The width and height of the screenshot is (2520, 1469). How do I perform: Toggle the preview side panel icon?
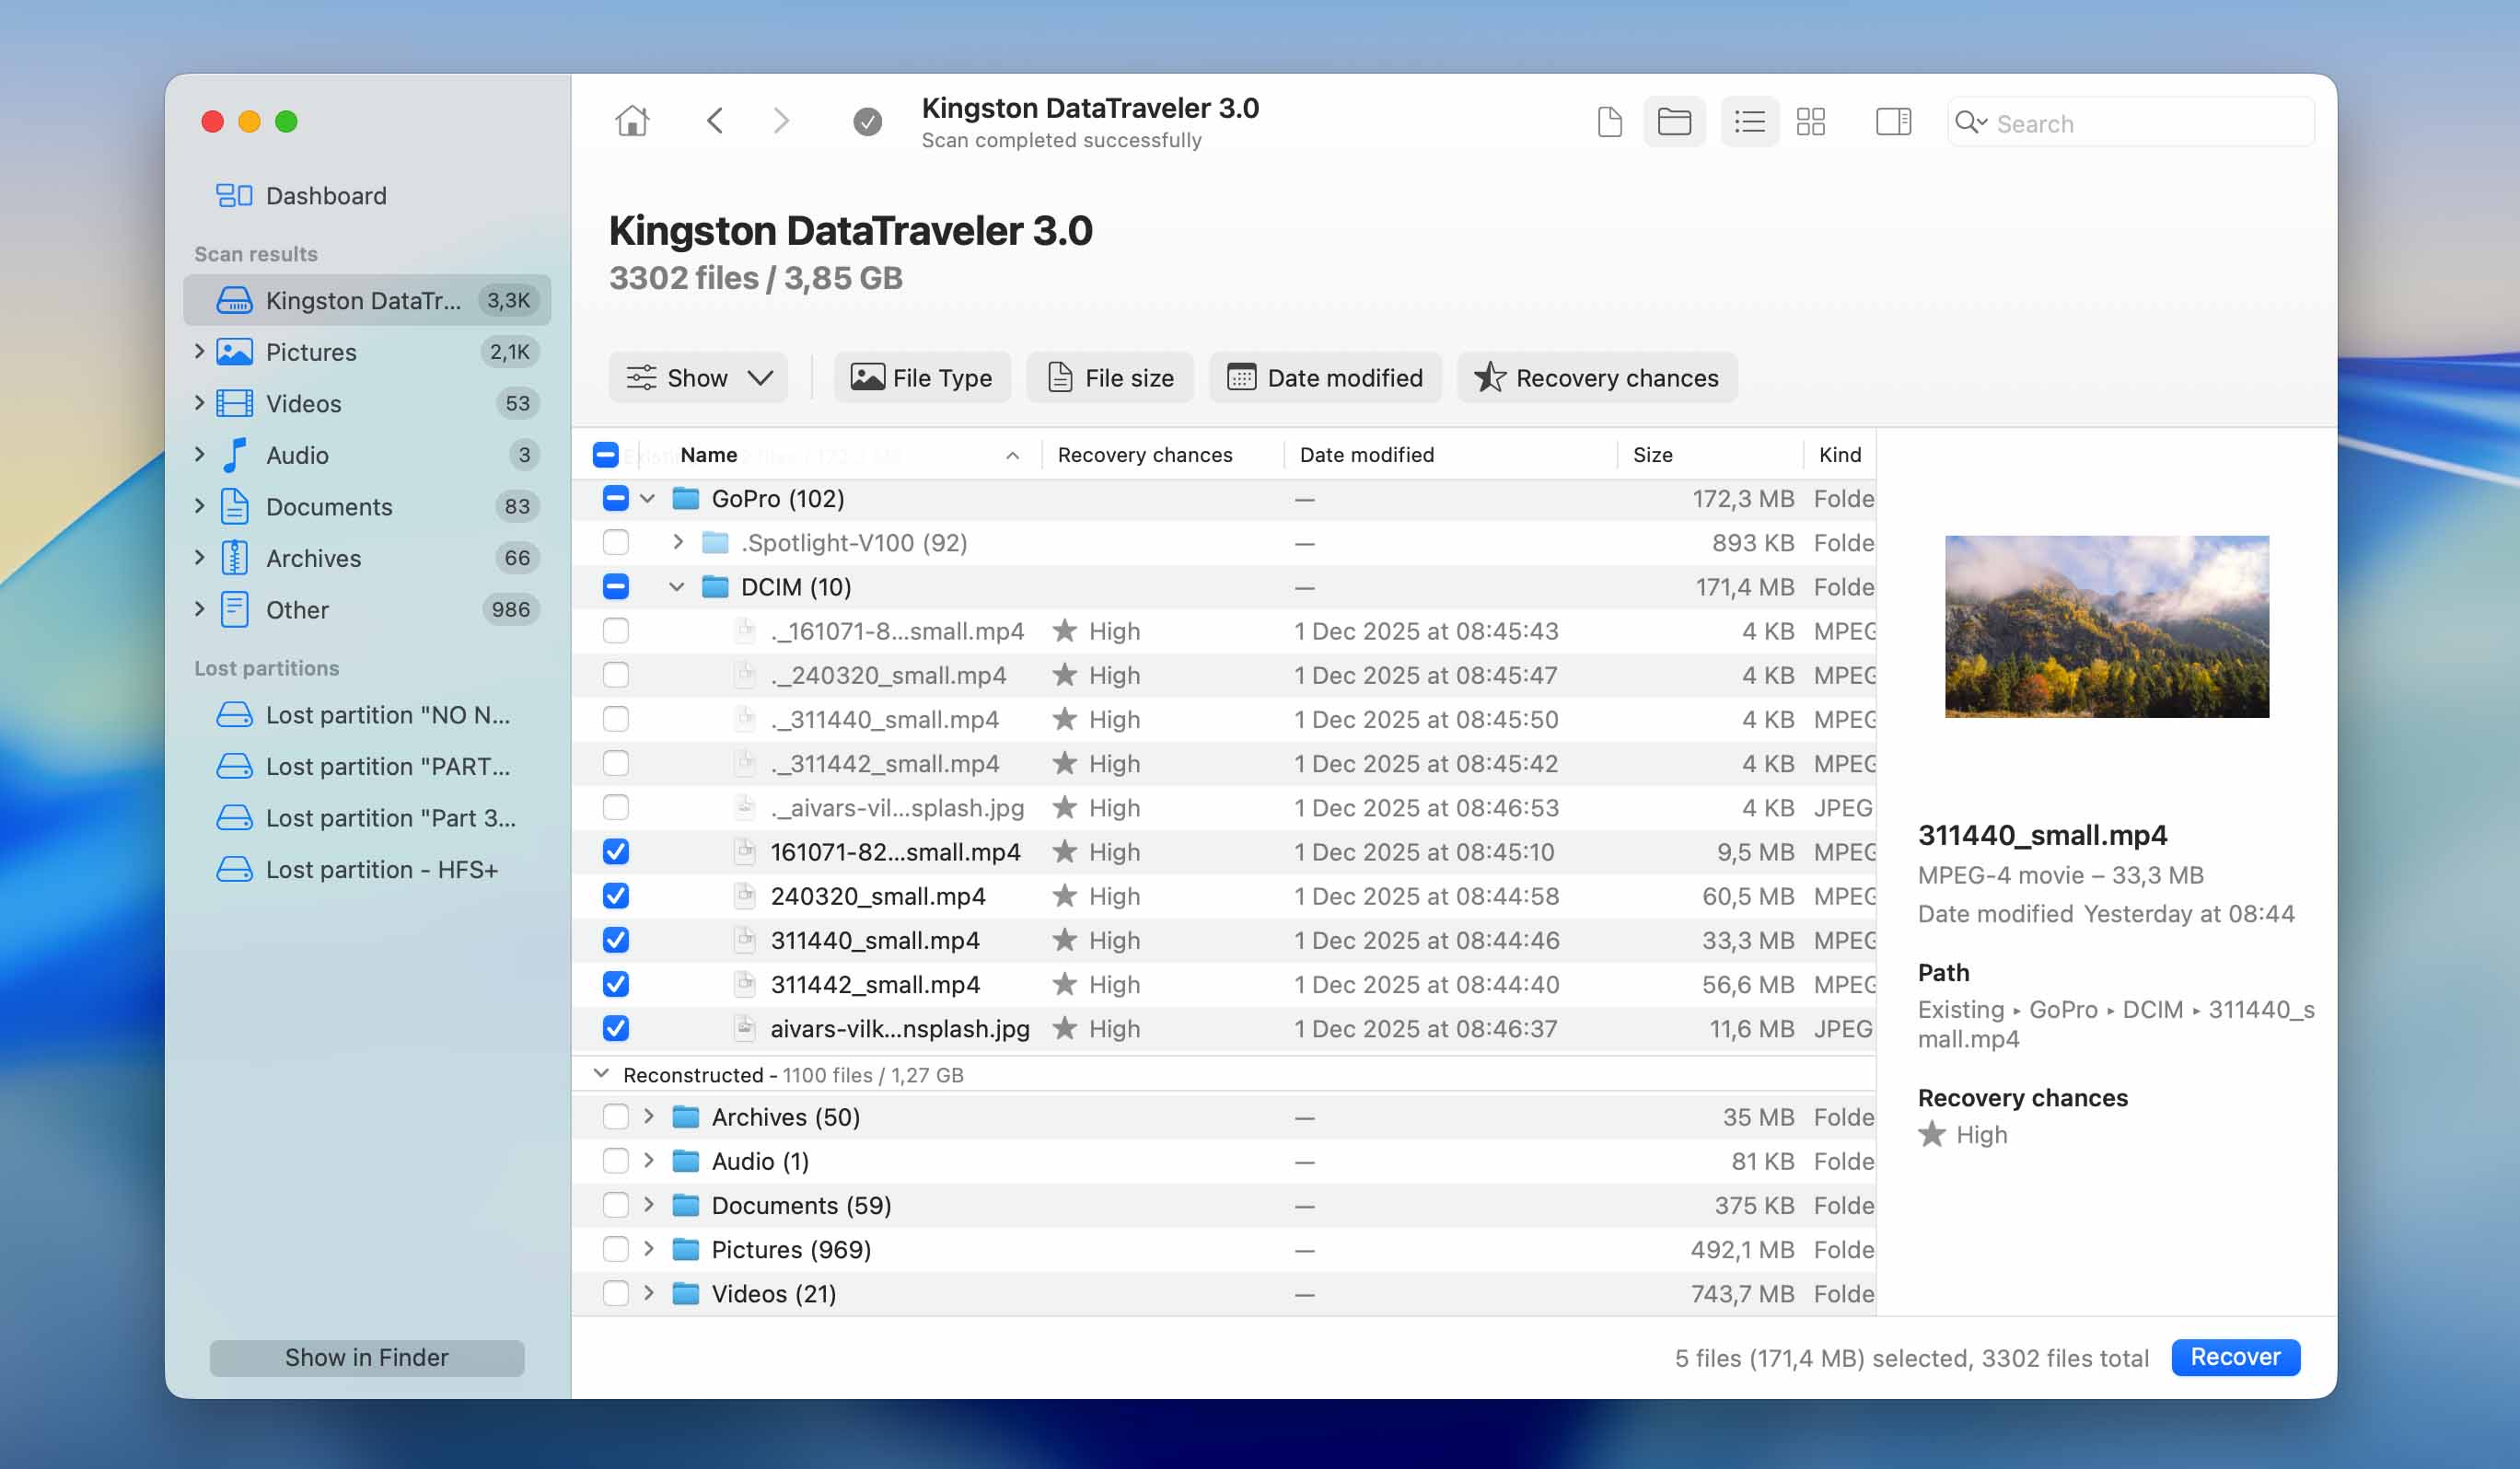click(1893, 121)
